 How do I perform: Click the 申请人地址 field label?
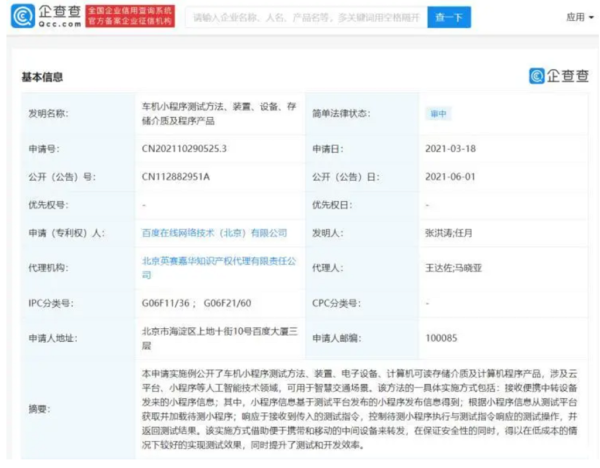(53, 338)
